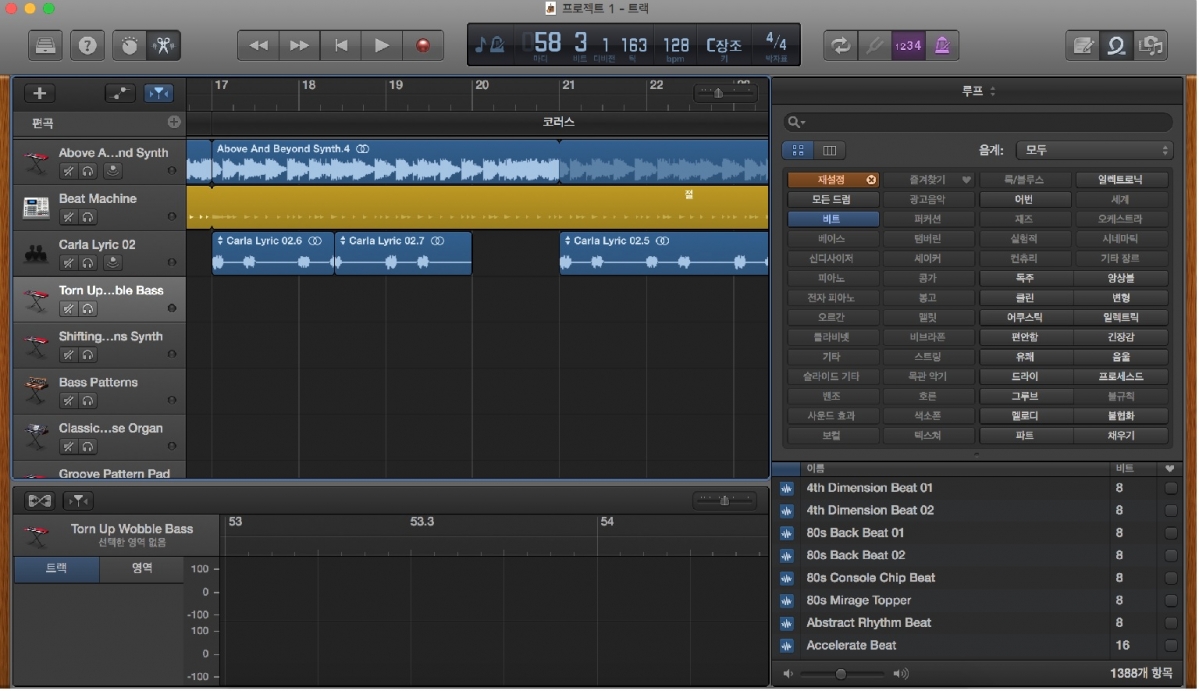
Task: Reset keywords with 재설정 button
Action: point(833,180)
